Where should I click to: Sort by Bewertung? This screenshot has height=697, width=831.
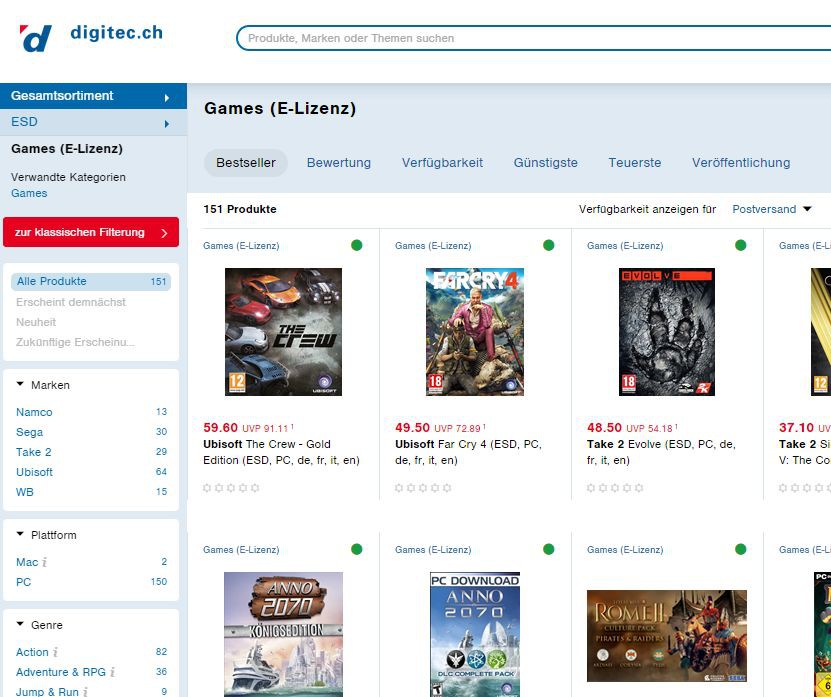[339, 163]
